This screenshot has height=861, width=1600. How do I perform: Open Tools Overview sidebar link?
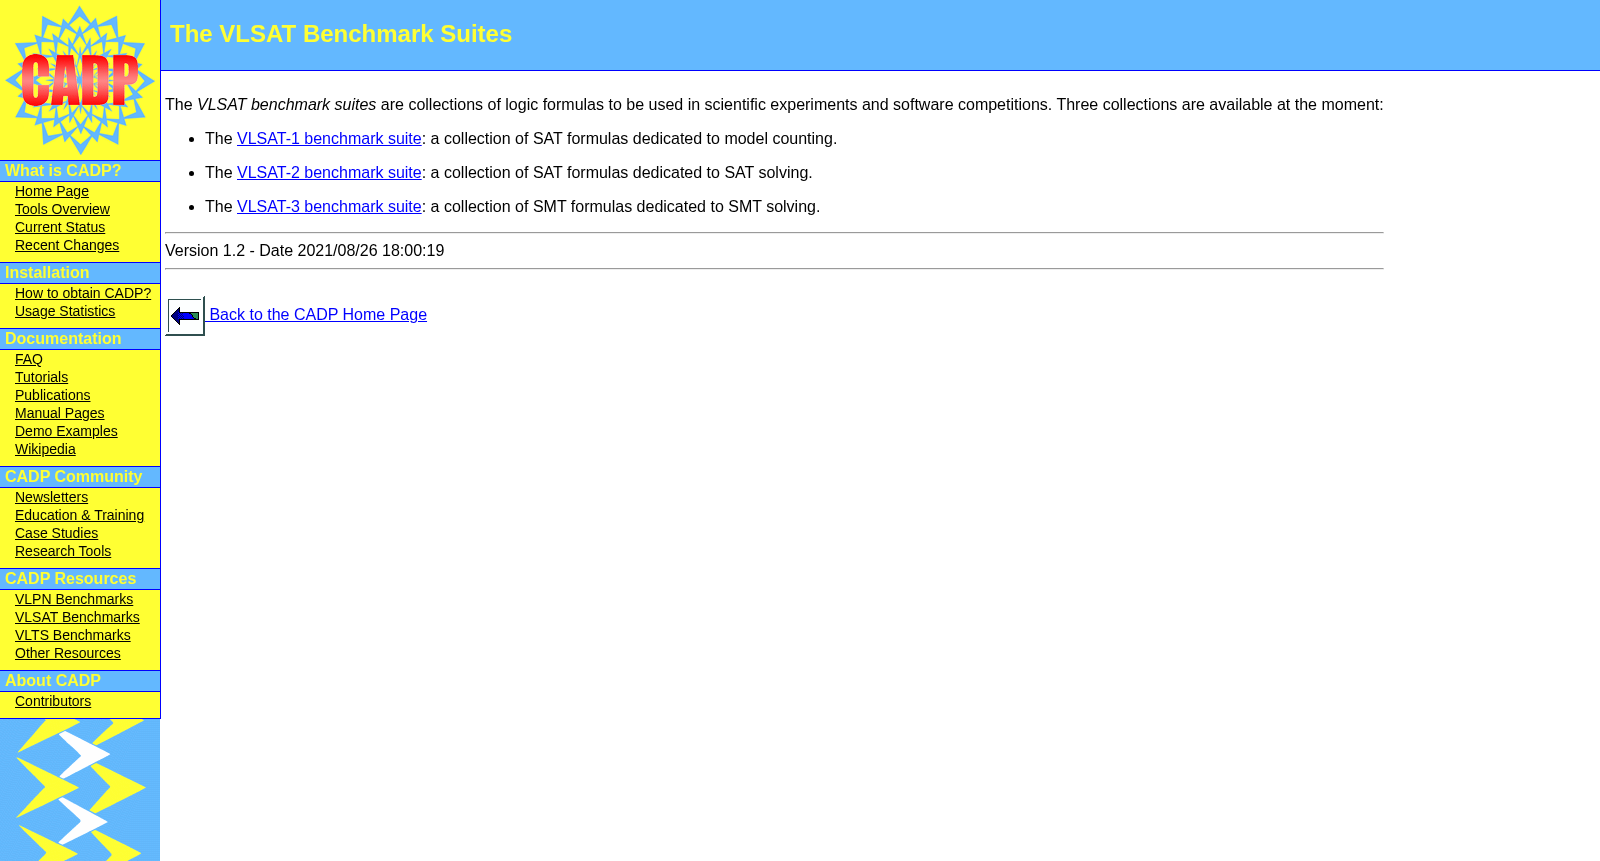pyautogui.click(x=62, y=209)
